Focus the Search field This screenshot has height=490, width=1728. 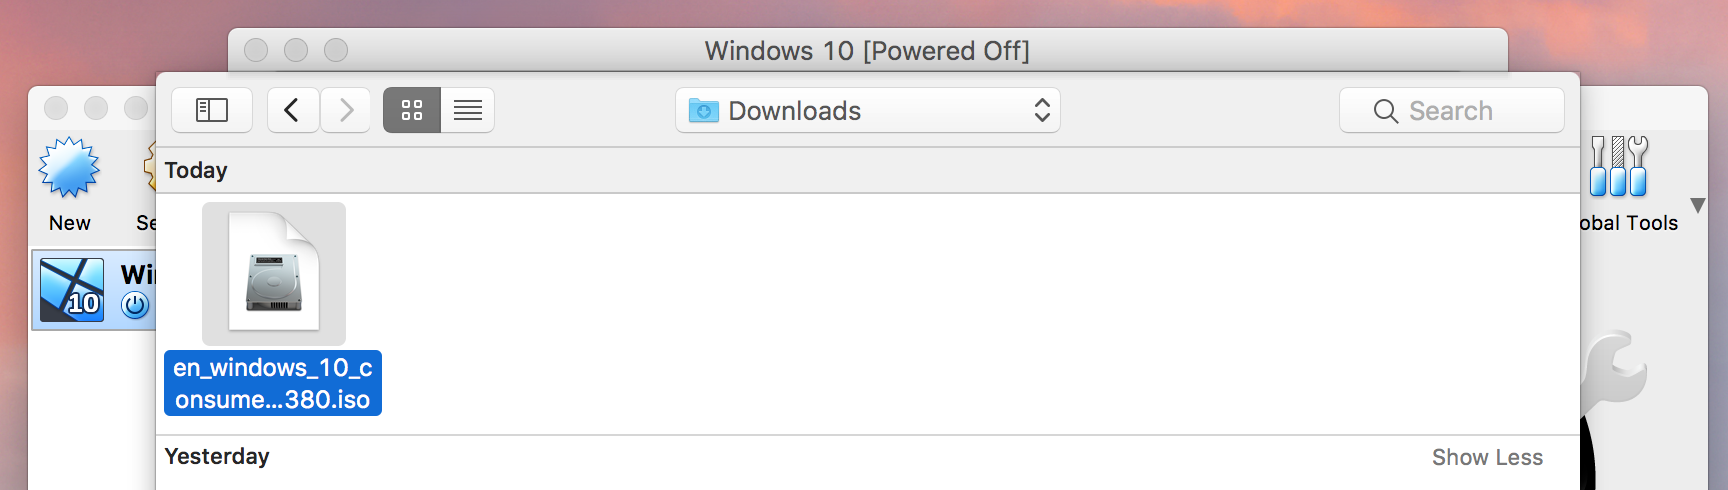[1452, 110]
